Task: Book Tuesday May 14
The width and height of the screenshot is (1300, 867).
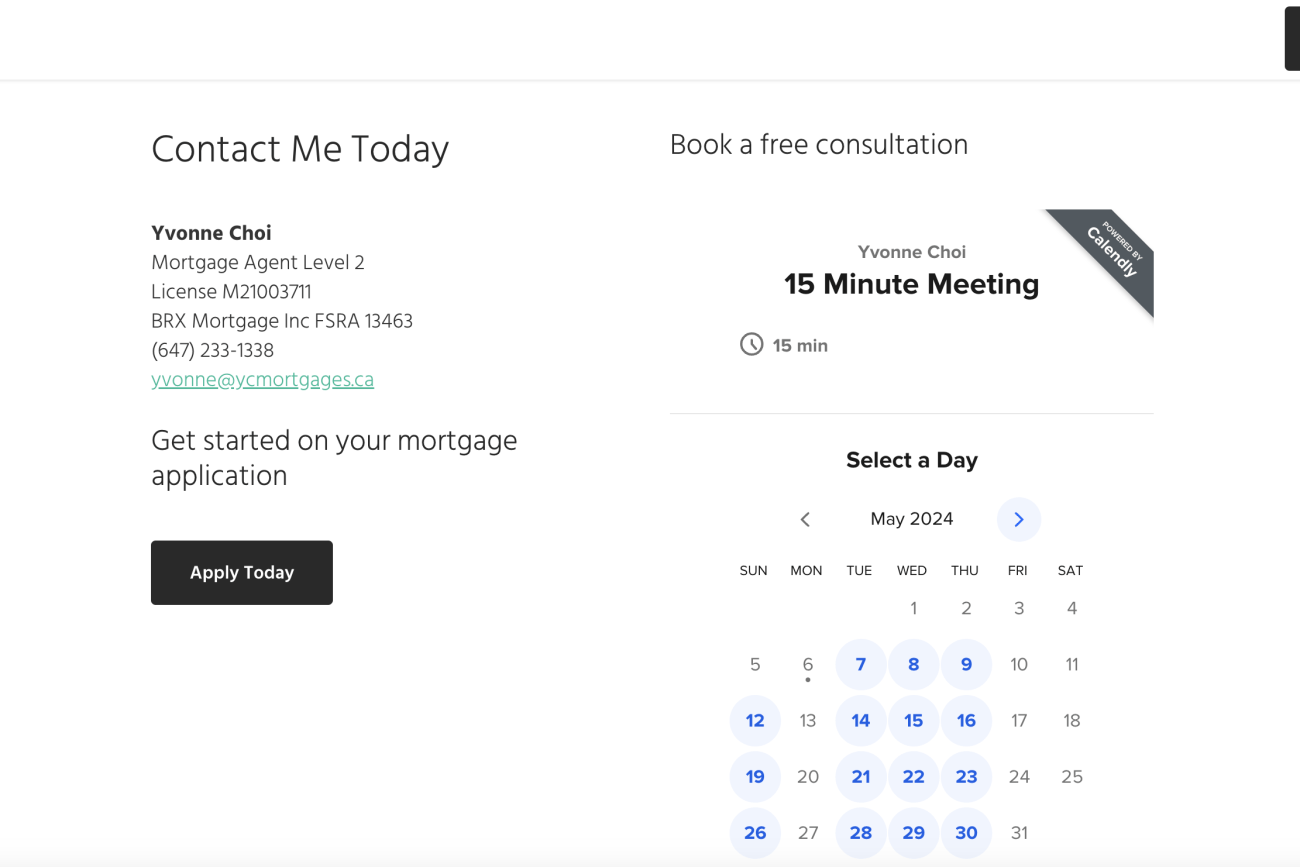Action: [860, 720]
